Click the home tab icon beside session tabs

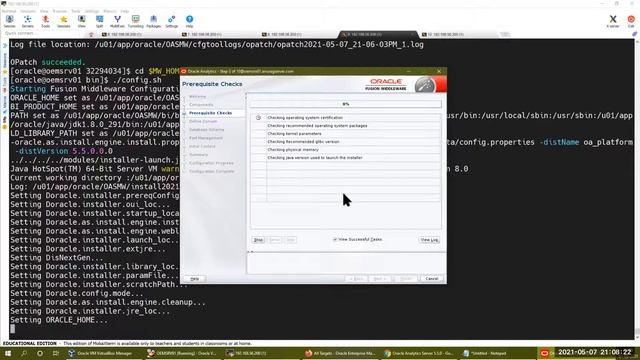(x=91, y=35)
